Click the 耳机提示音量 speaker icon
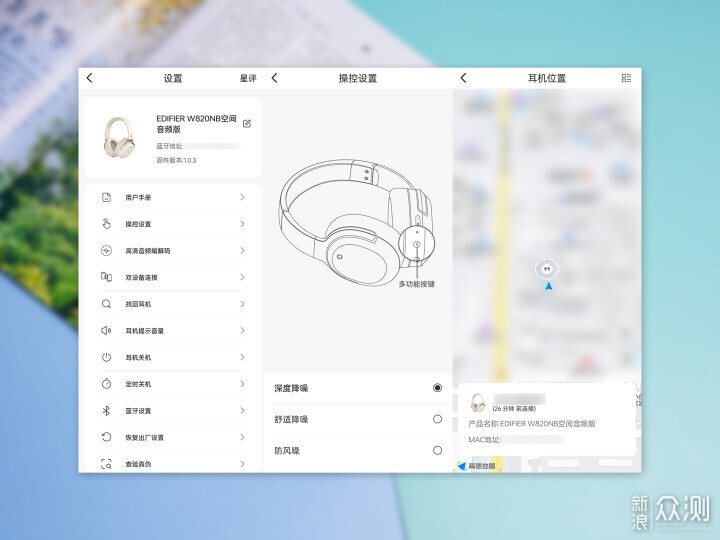 tap(106, 331)
